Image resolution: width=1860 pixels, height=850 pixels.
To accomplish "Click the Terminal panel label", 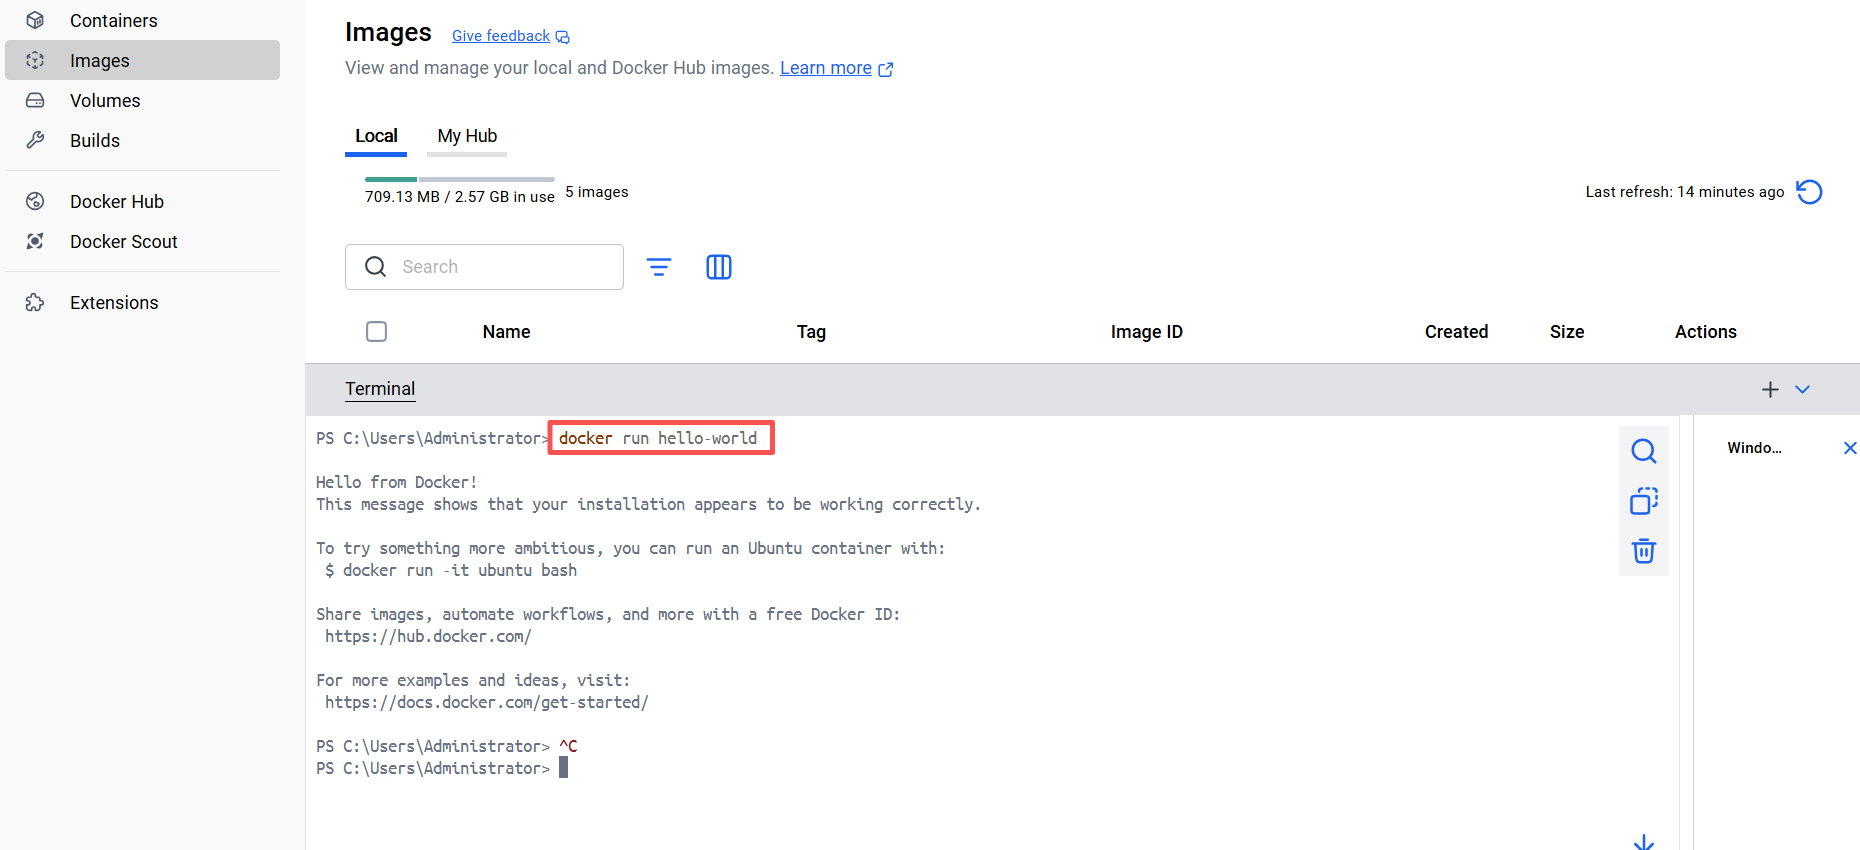I will click(x=380, y=389).
